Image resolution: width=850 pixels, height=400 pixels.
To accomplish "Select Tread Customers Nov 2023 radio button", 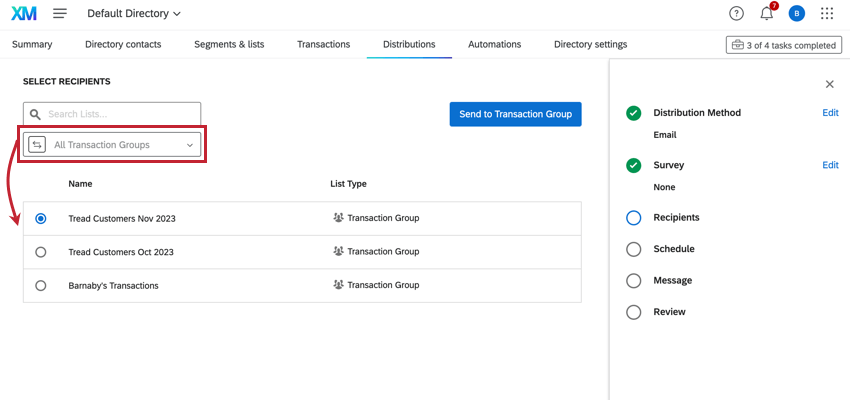I will pyautogui.click(x=41, y=218).
